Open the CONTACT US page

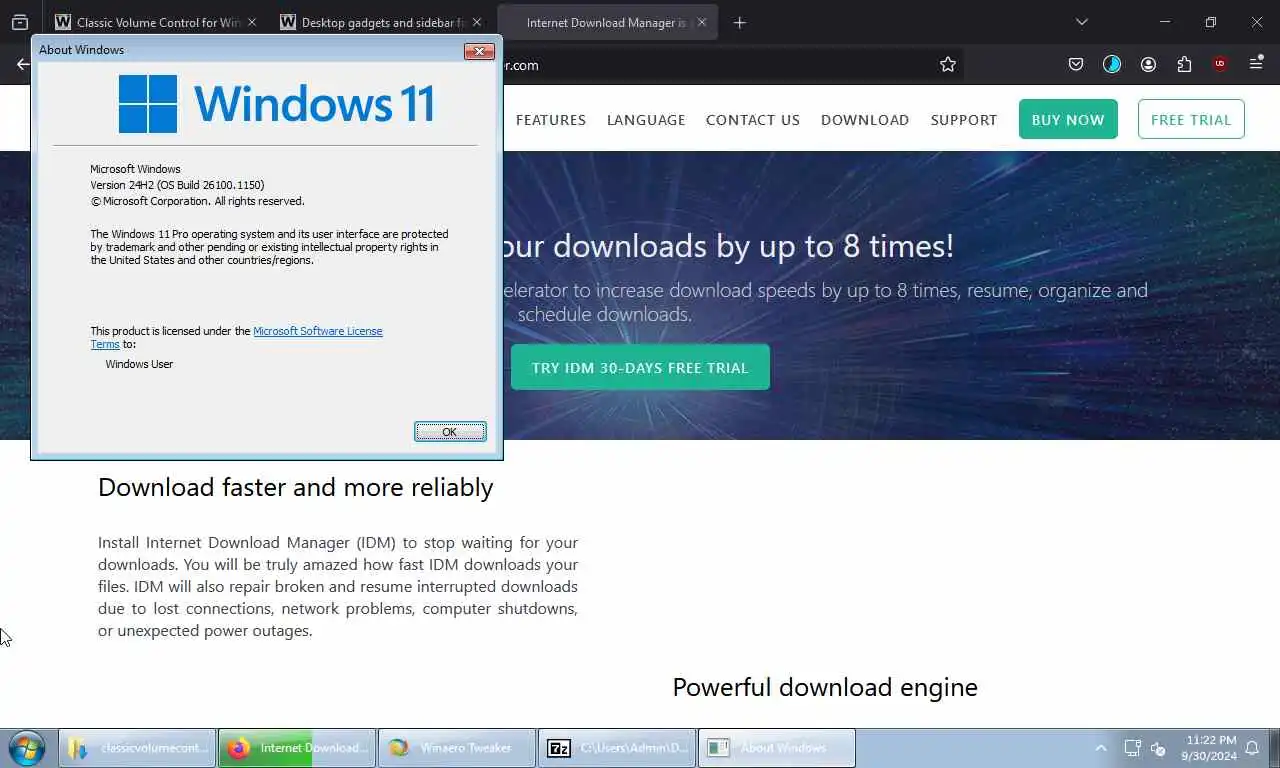753,120
